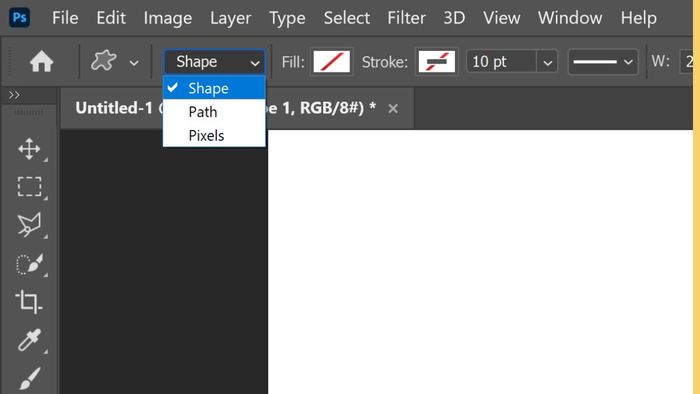Select the Move tool
This screenshot has height=394, width=700.
29,149
